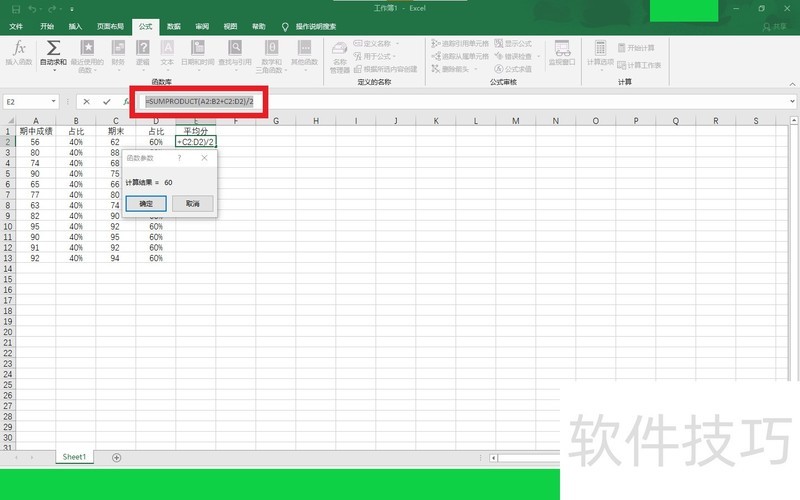Viewport: 800px width, 500px height.
Task: Click the Name Box showing E2
Action: [x=27, y=102]
